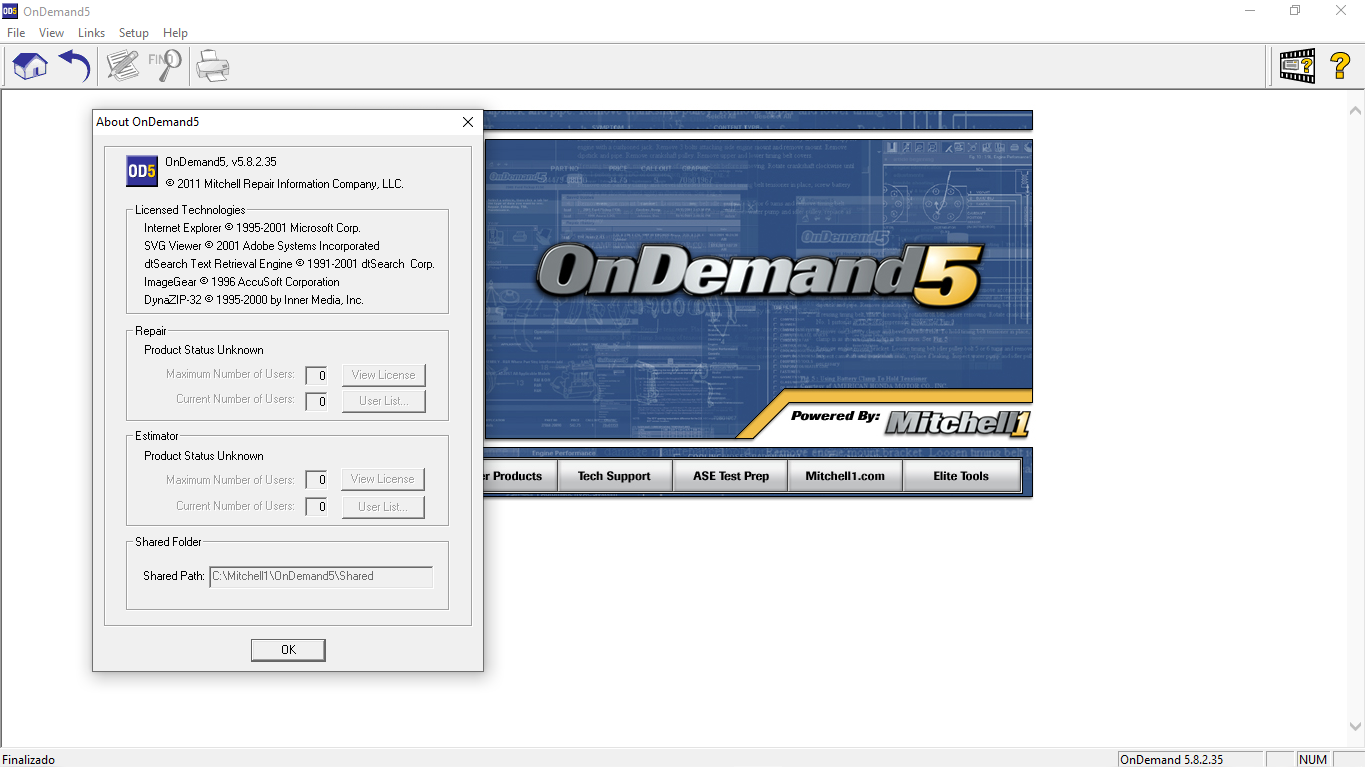Open the File menu
Screen dimensions: 1365x767
[x=16, y=33]
